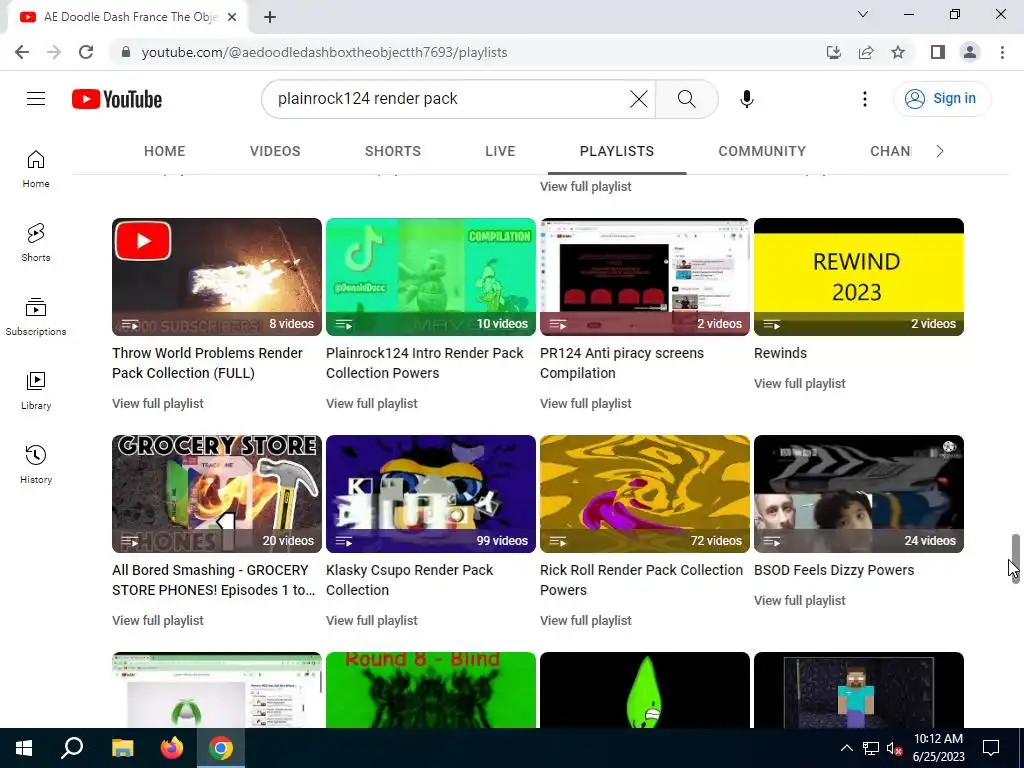Open Subscriptions in sidebar
1024x768 pixels.
[36, 317]
